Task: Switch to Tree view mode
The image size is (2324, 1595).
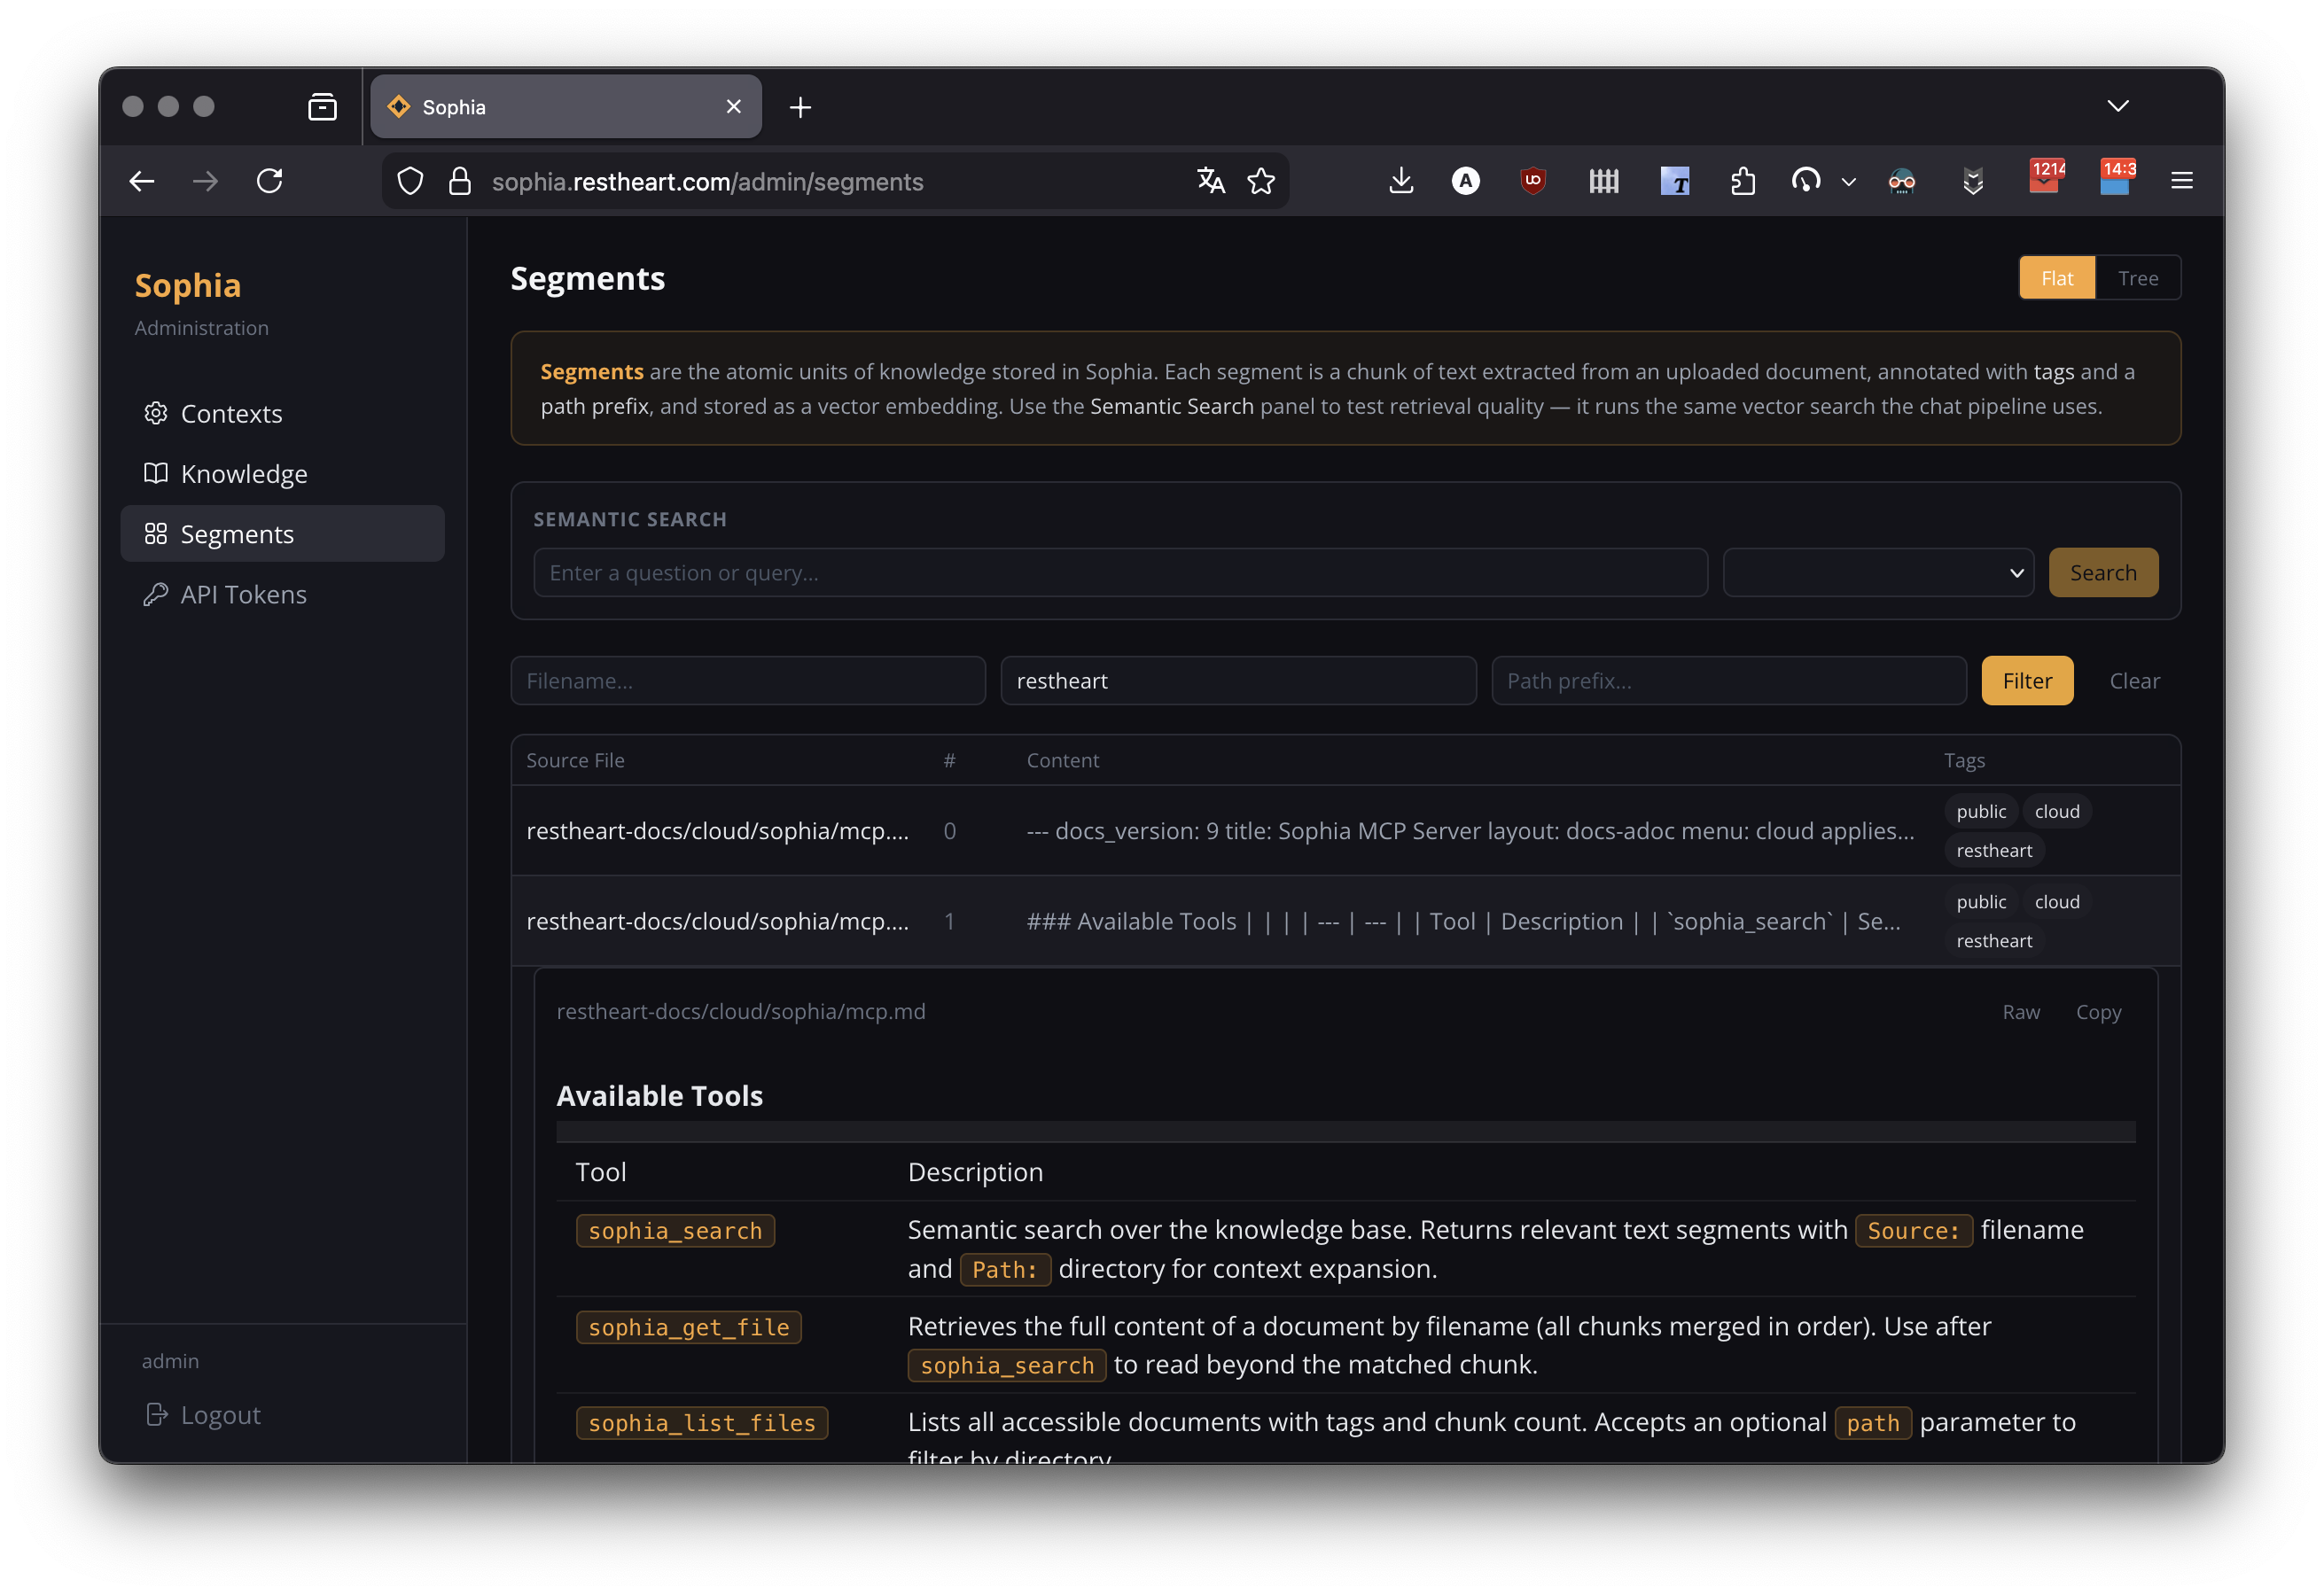Action: point(2137,278)
